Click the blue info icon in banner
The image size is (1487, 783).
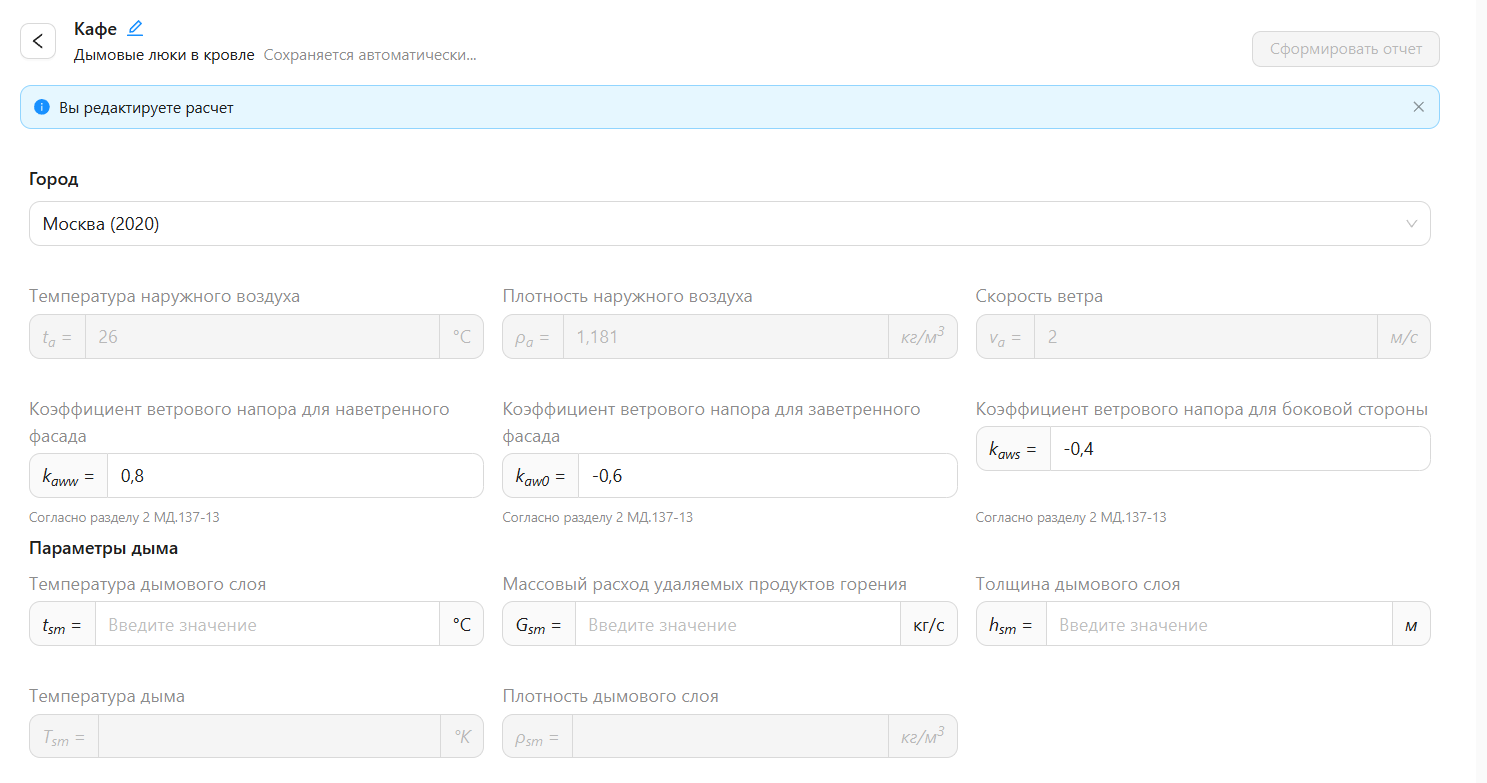[x=42, y=107]
